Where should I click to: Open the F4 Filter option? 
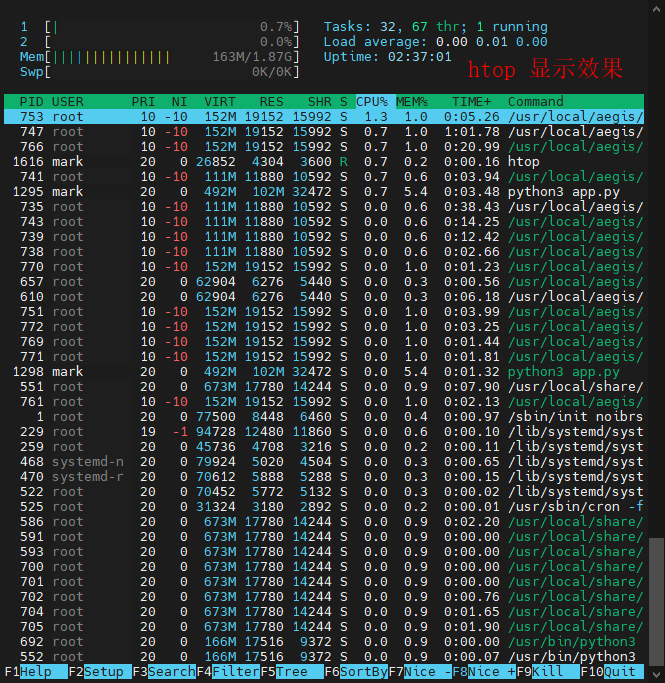pyautogui.click(x=228, y=671)
